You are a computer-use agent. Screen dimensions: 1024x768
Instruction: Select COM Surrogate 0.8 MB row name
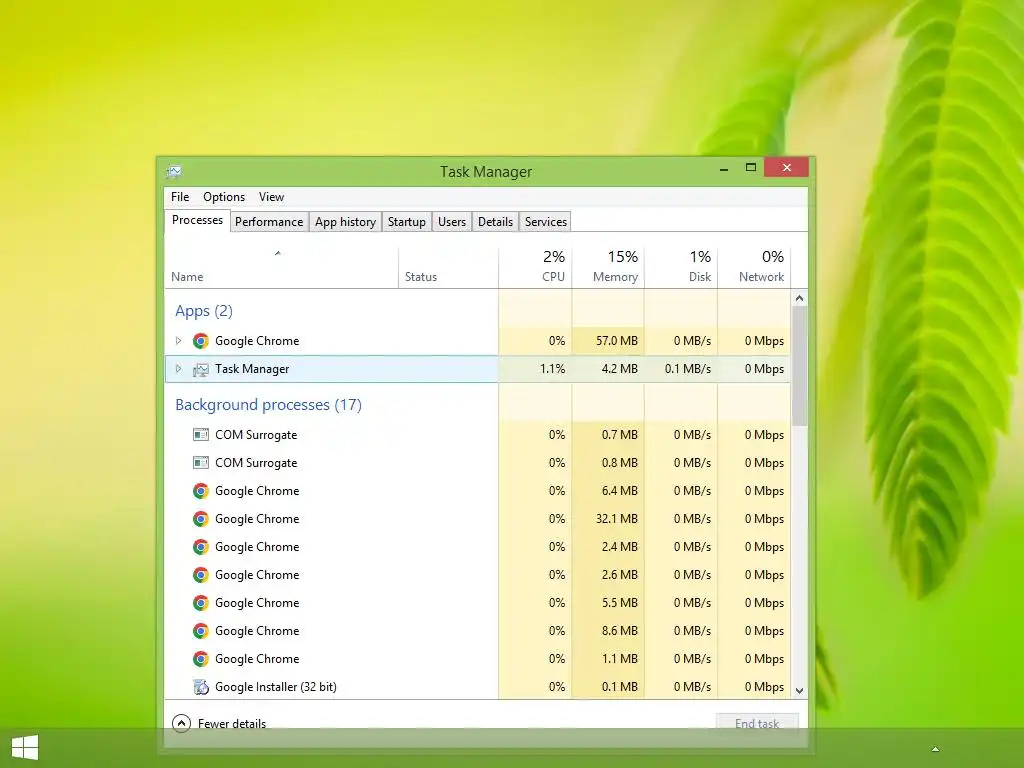[x=256, y=463]
